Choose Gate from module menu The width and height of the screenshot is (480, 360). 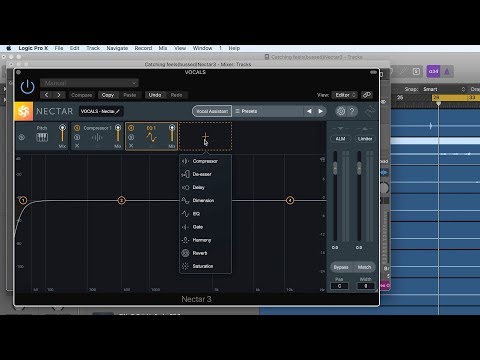205,227
